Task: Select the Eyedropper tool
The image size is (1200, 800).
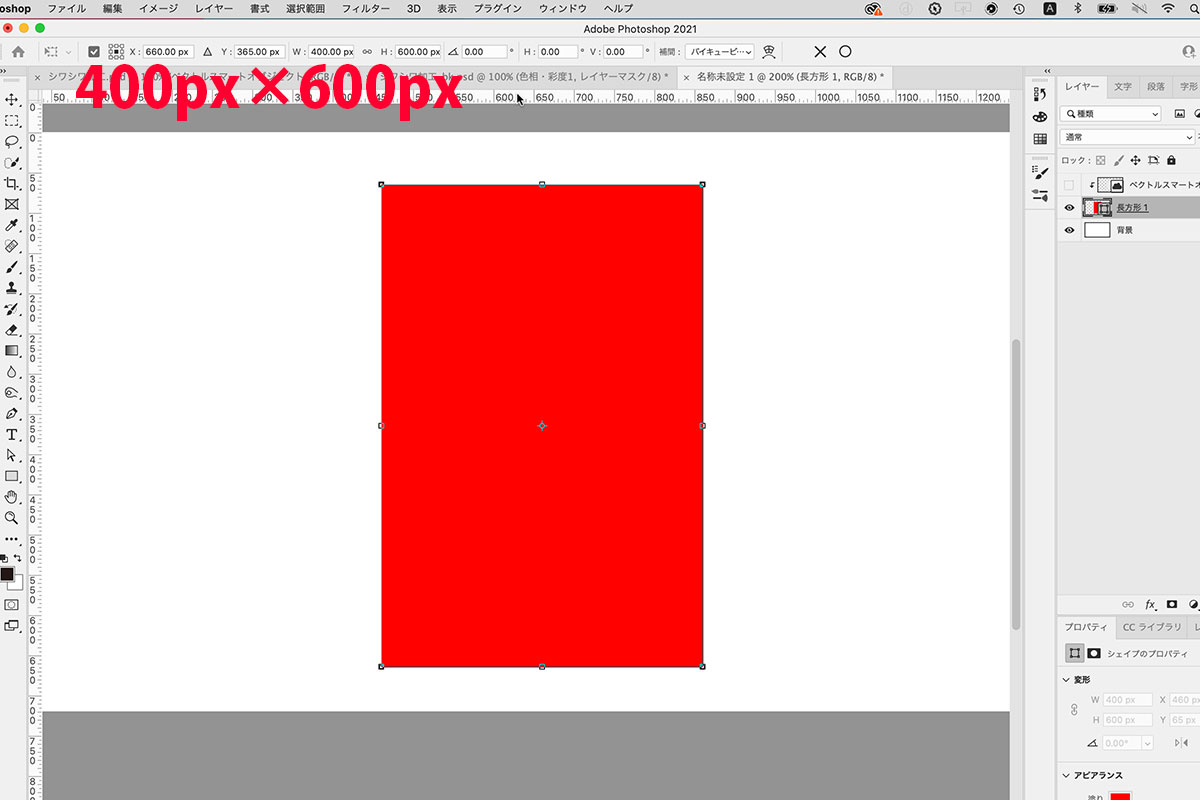Action: coord(12,225)
